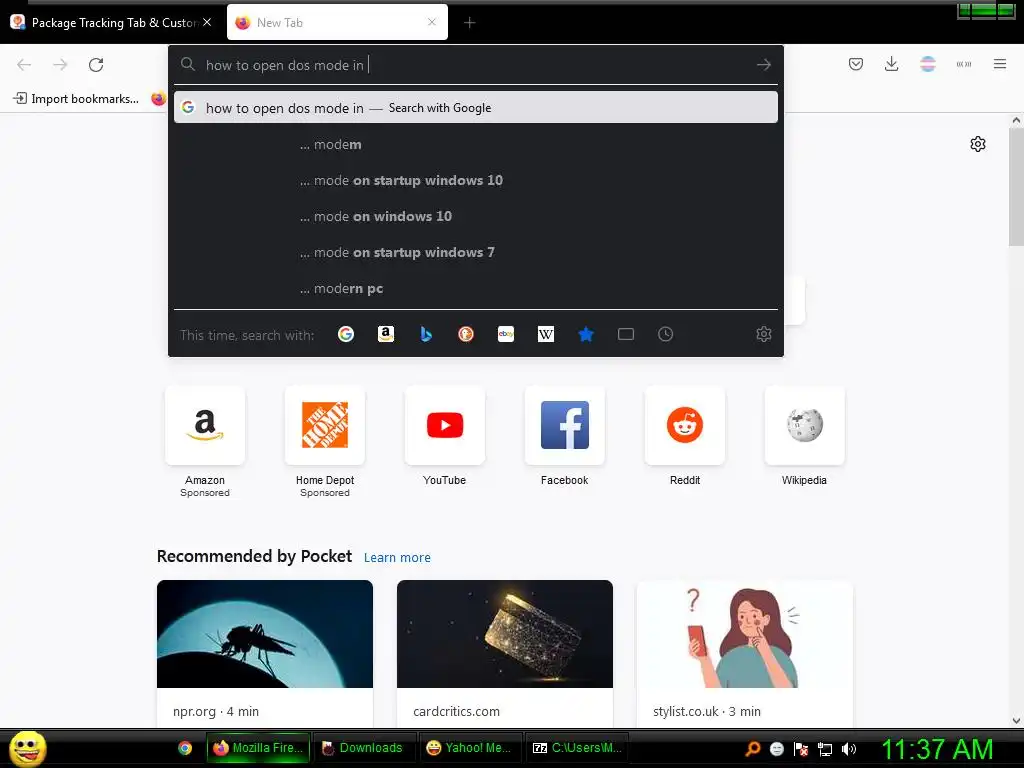The width and height of the screenshot is (1024, 768).
Task: Search this time with eBay icon
Action: coord(505,334)
